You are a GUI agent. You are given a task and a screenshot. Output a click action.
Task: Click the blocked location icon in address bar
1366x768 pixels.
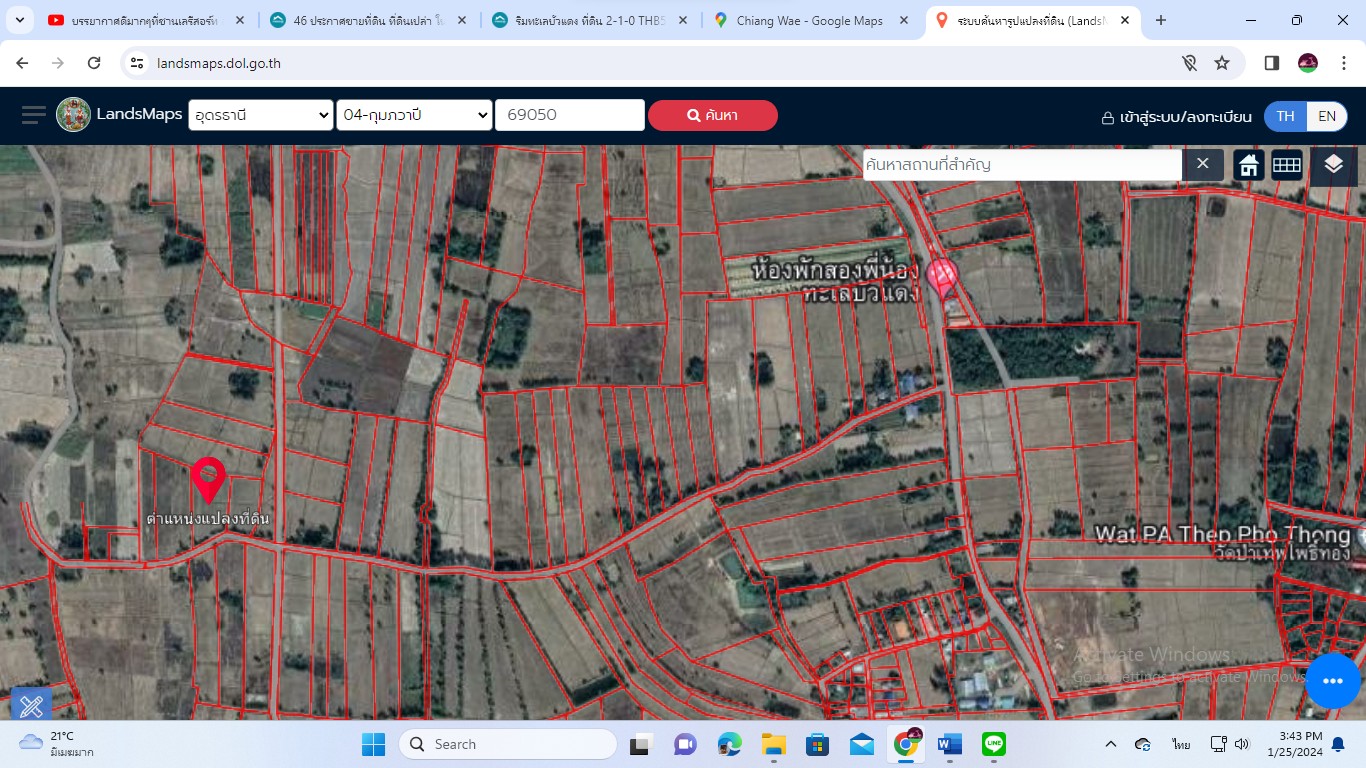click(x=1189, y=63)
